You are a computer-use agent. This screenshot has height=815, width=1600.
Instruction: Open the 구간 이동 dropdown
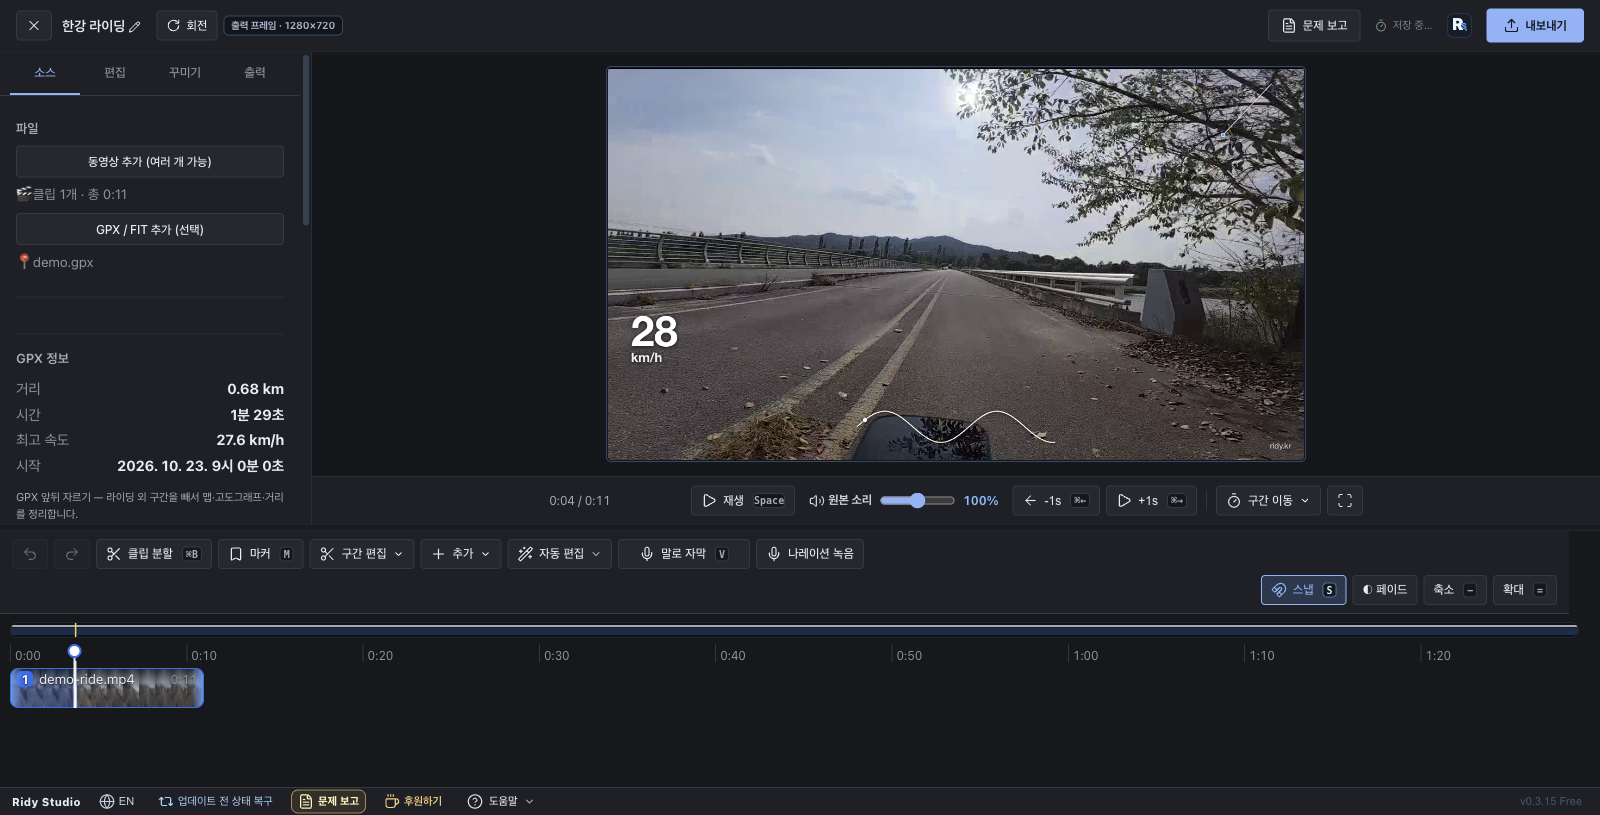point(1268,500)
